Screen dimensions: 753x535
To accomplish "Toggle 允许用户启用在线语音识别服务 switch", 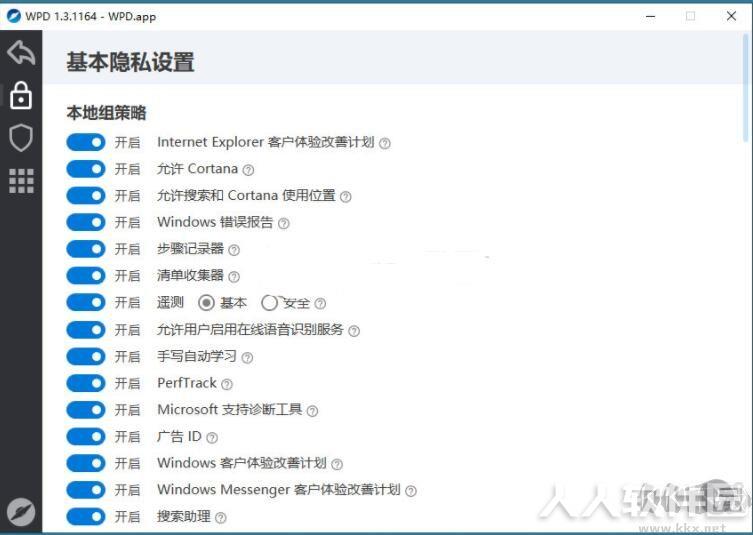I will (x=85, y=329).
